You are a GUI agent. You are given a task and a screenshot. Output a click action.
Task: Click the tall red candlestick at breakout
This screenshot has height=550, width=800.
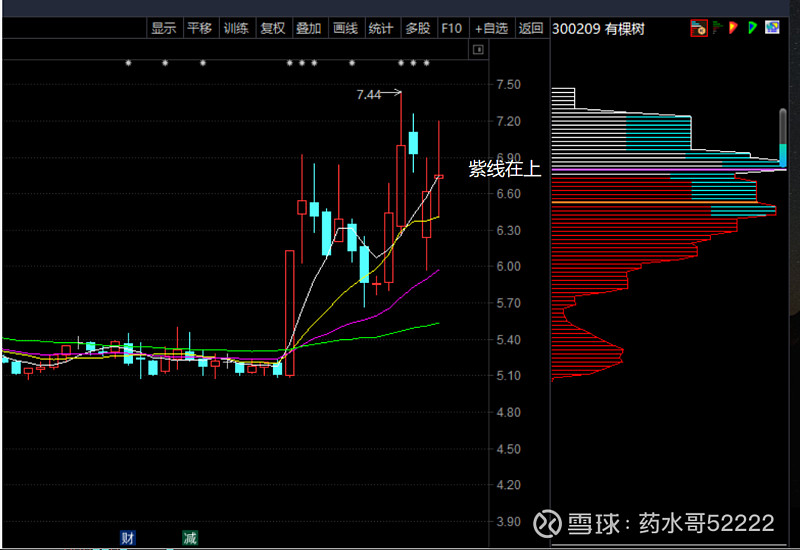point(290,313)
